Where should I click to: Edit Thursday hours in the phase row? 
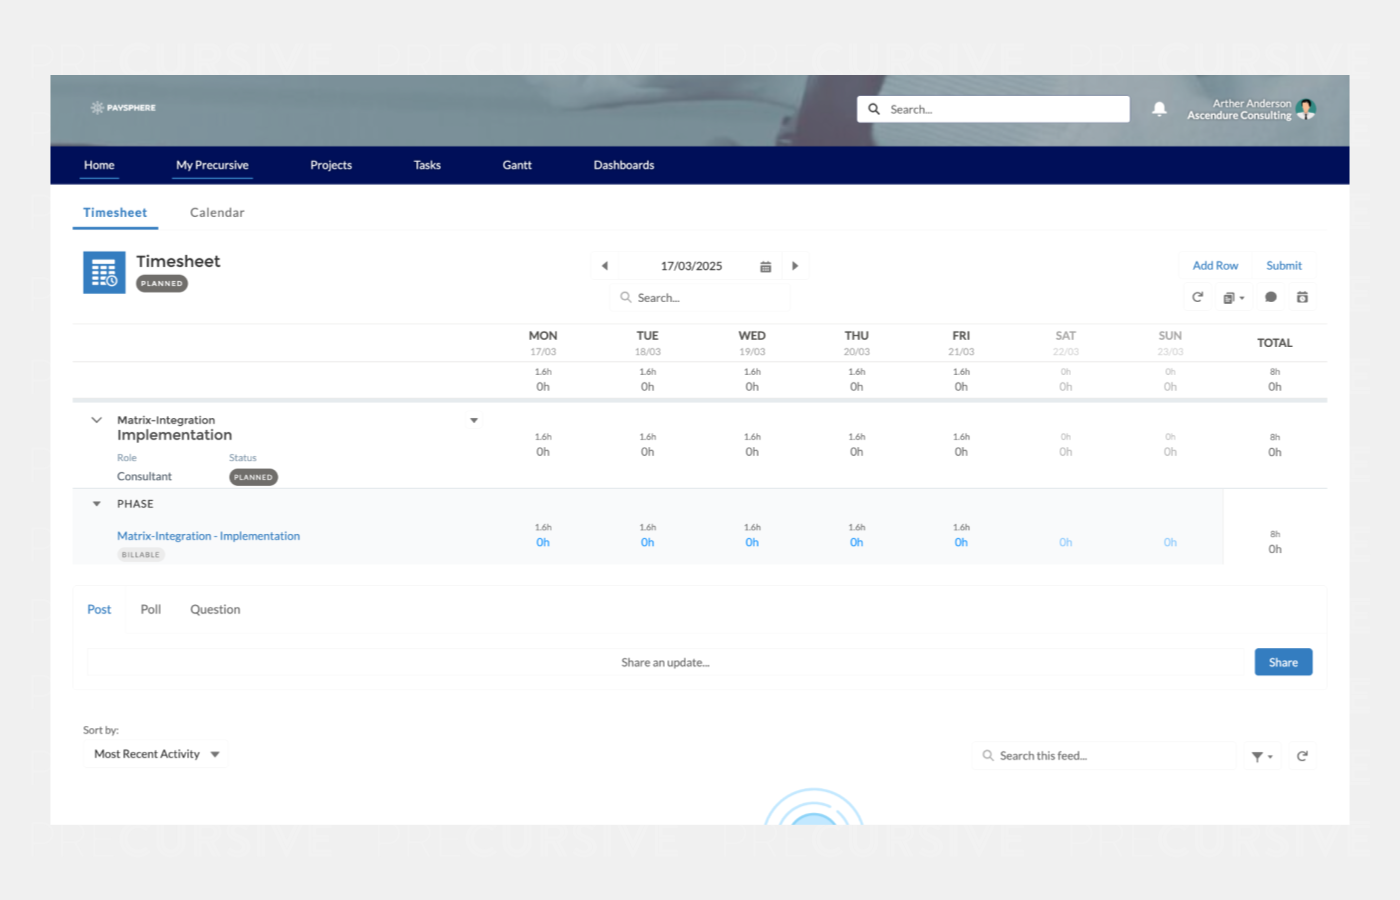click(x=856, y=542)
